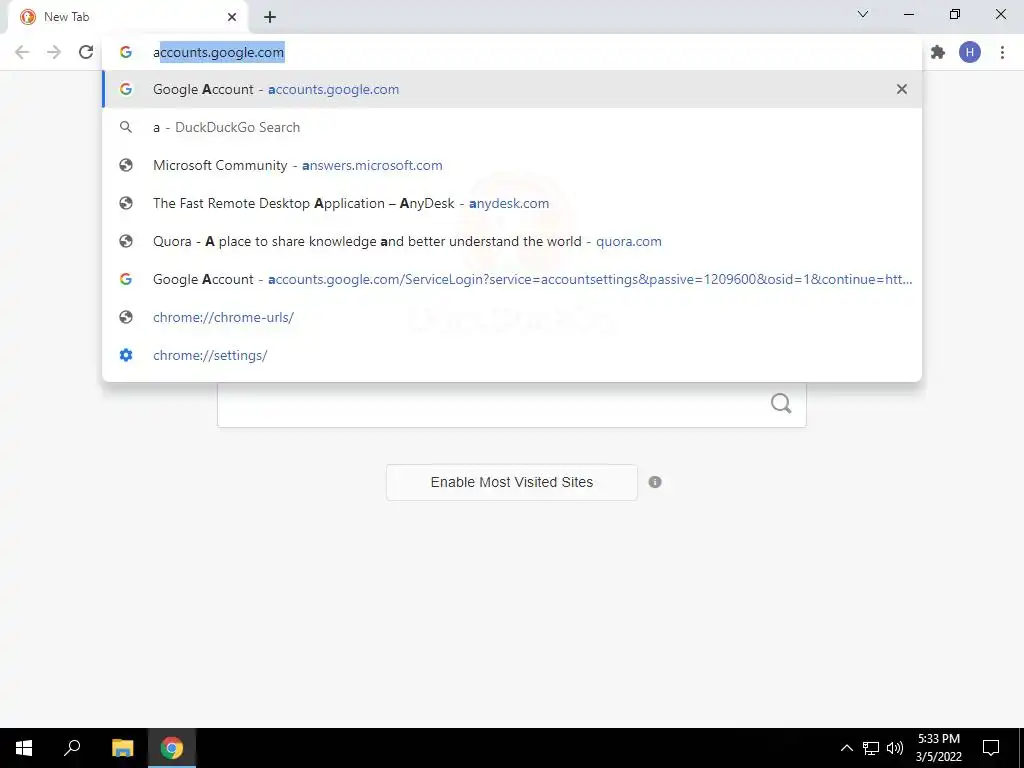Open Windows taskbar search
The height and width of the screenshot is (768, 1024).
point(72,748)
